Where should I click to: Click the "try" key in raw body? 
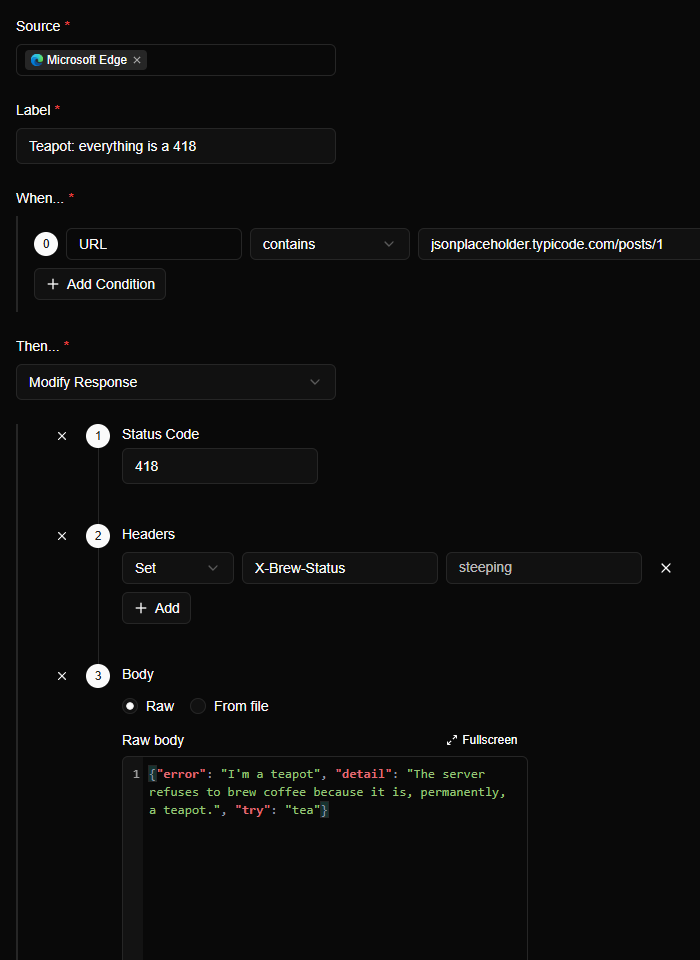coord(253,810)
